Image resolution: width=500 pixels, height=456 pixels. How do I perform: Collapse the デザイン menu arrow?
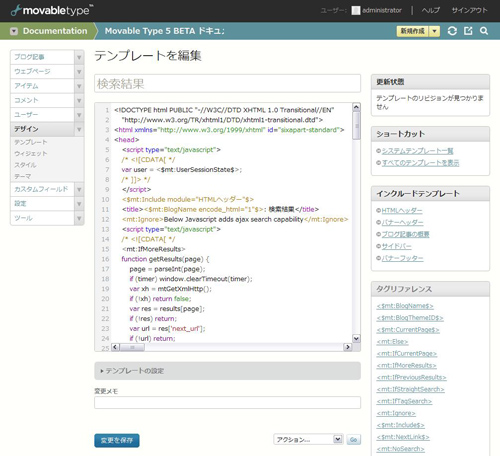(x=79, y=129)
